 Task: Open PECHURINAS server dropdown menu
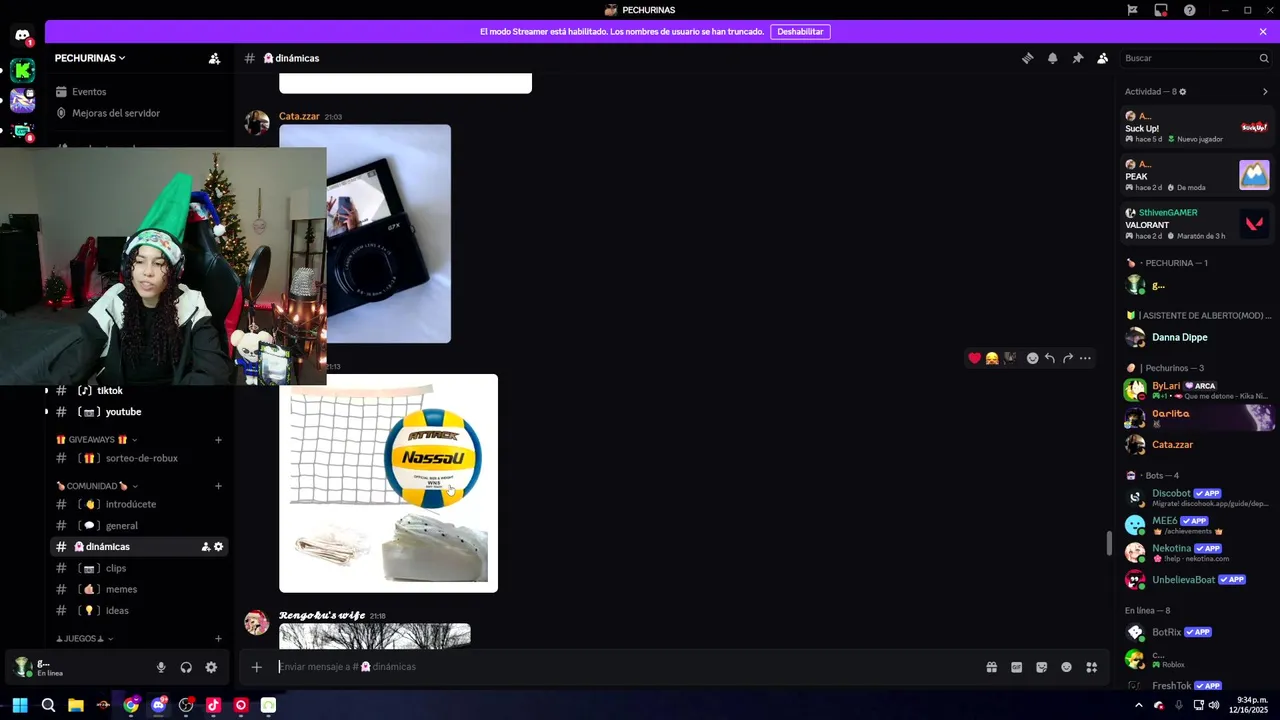point(90,58)
